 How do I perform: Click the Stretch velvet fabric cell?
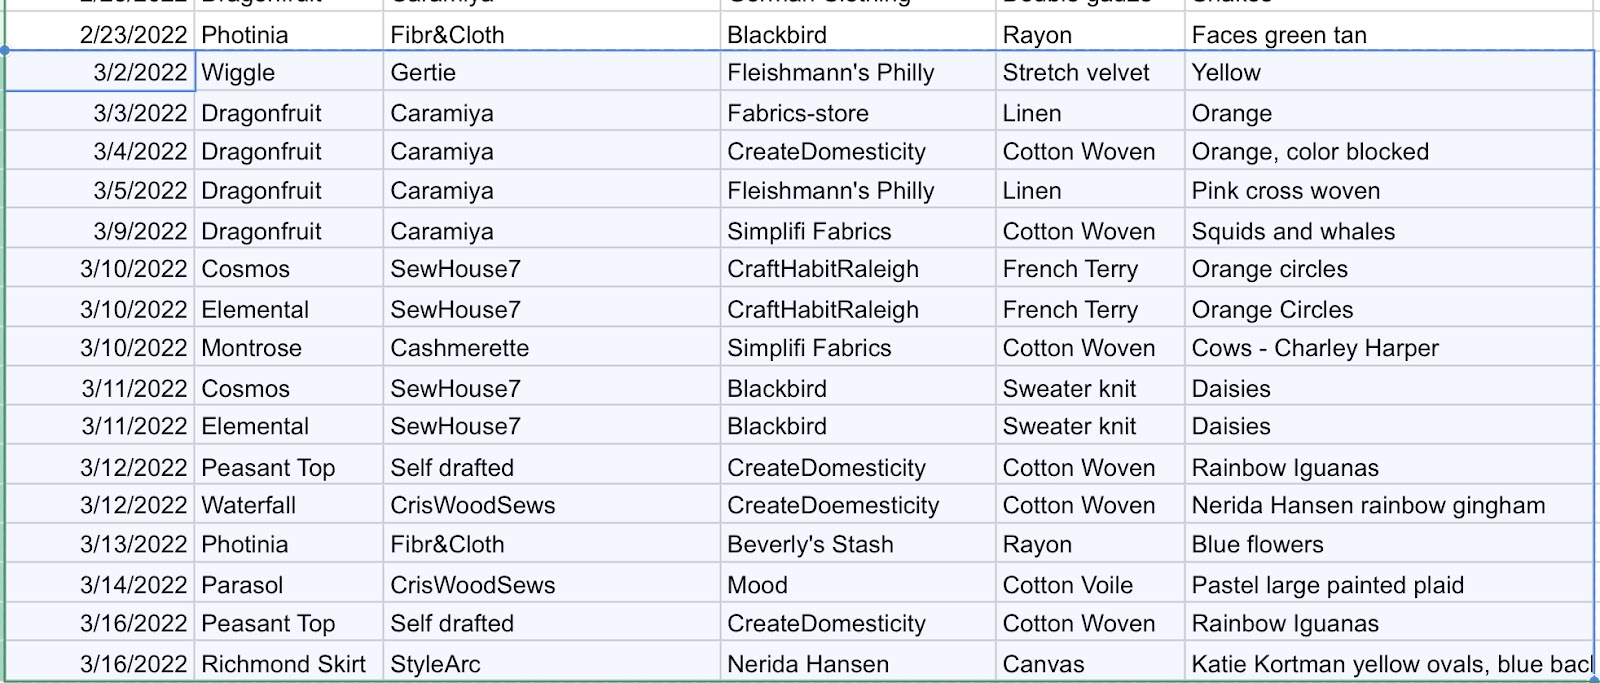[x=1090, y=72]
